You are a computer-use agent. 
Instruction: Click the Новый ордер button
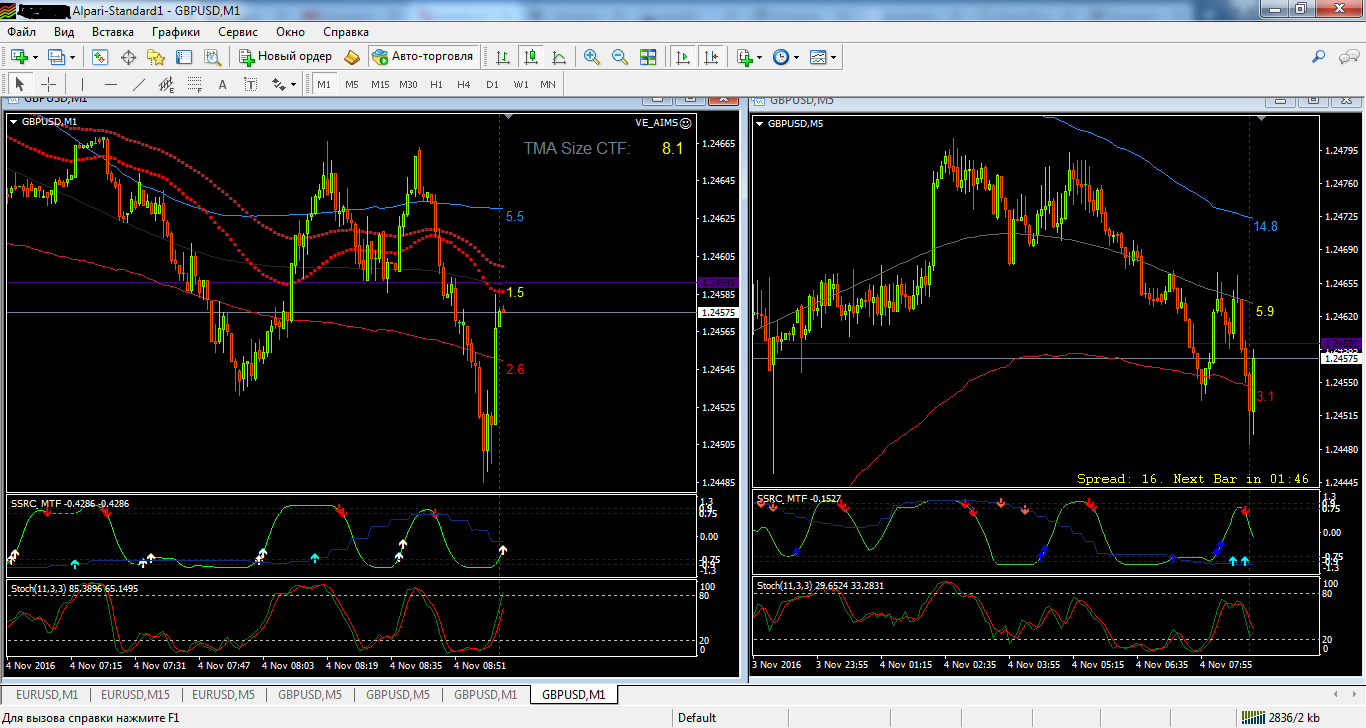[x=285, y=57]
